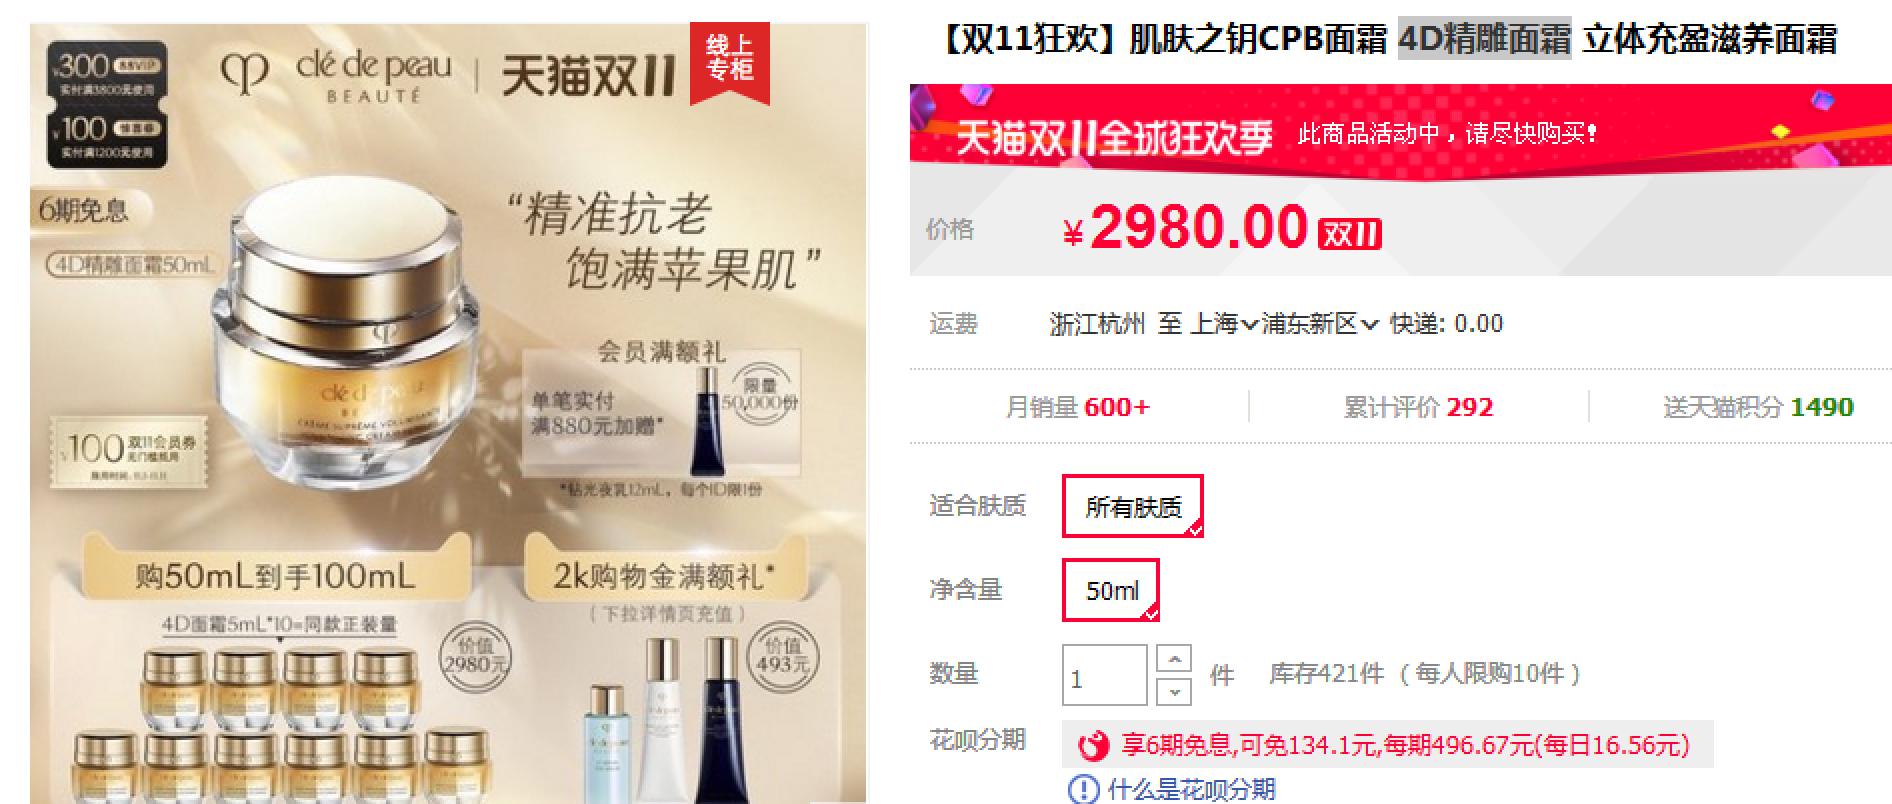The height and width of the screenshot is (804, 1892).
Task: Click the Clé de Peau logo in product image
Action: pos(337,74)
